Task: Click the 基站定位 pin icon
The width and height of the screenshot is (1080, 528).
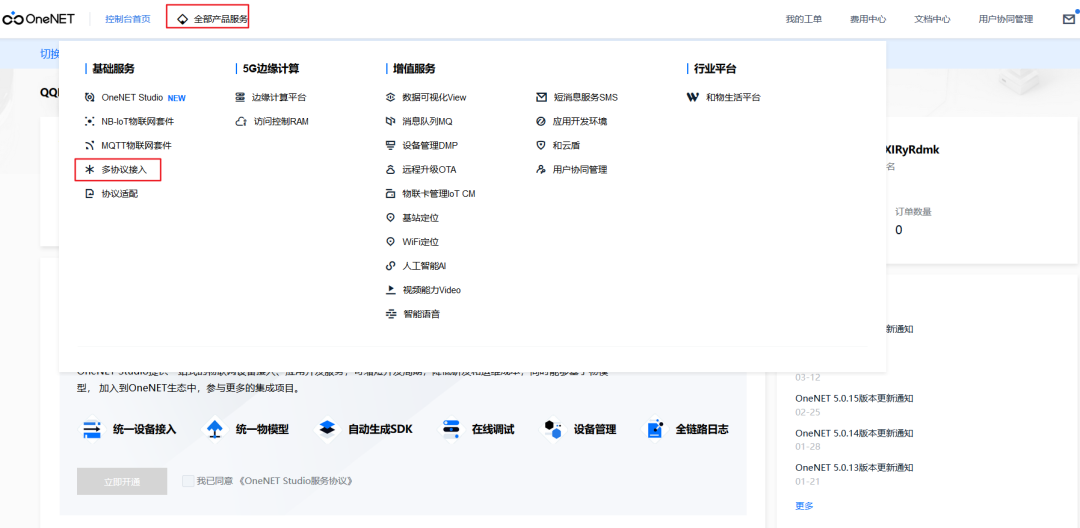Action: coord(391,218)
